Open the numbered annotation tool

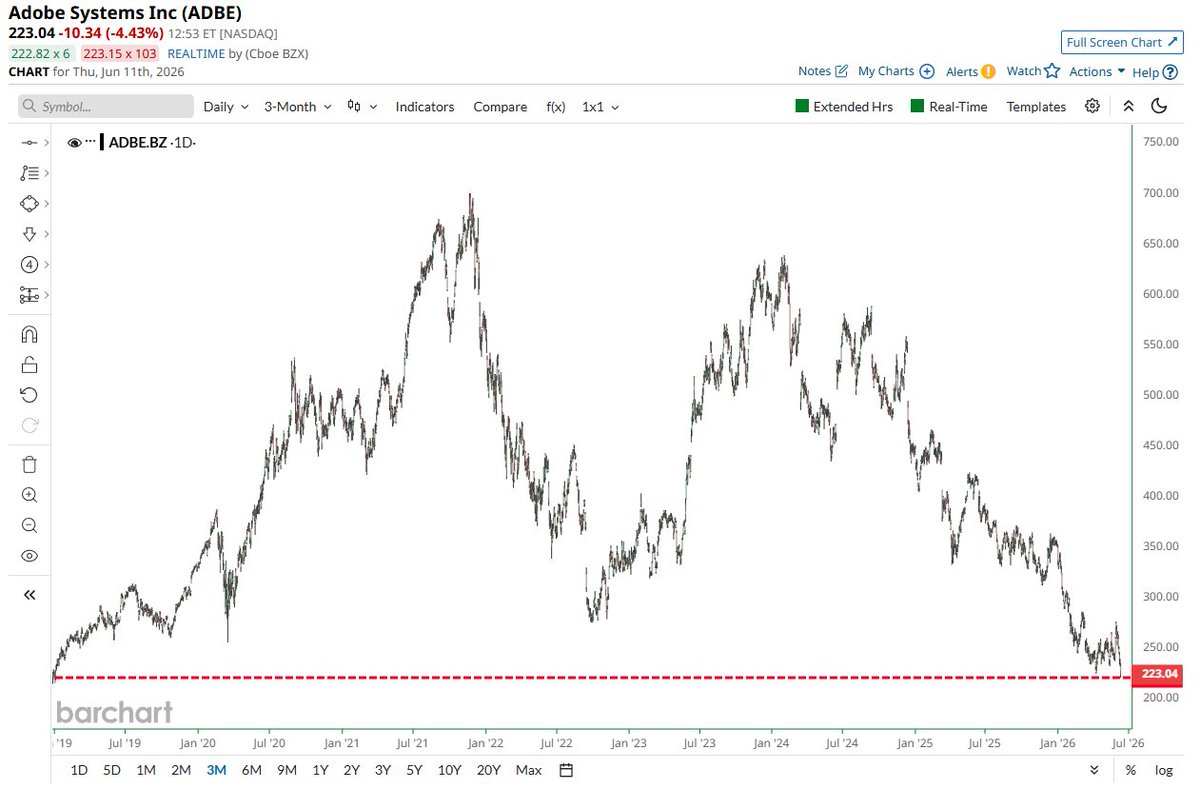click(29, 265)
